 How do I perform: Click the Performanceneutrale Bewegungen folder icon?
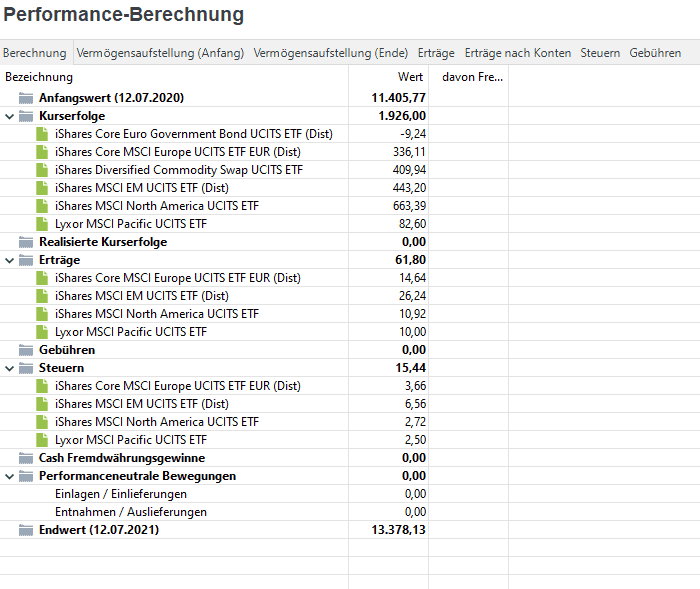[26, 476]
